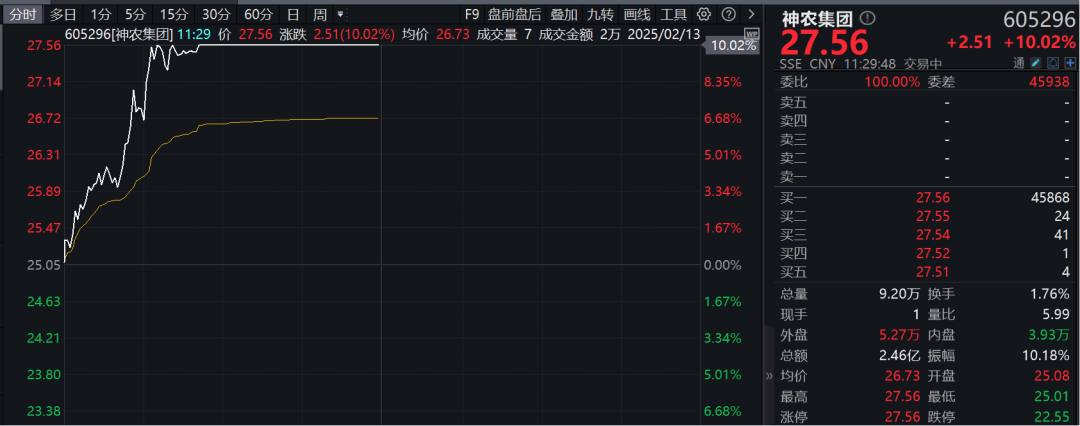Toggle 盘前盘后 pre/post market display
The image size is (1080, 426).
tap(515, 14)
